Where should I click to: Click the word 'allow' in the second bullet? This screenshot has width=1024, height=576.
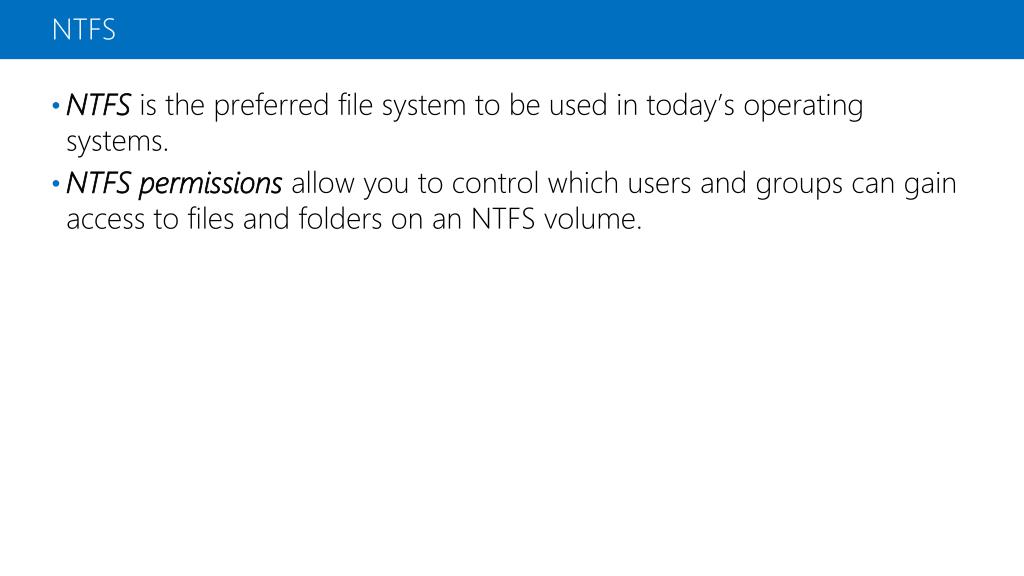pyautogui.click(x=323, y=184)
